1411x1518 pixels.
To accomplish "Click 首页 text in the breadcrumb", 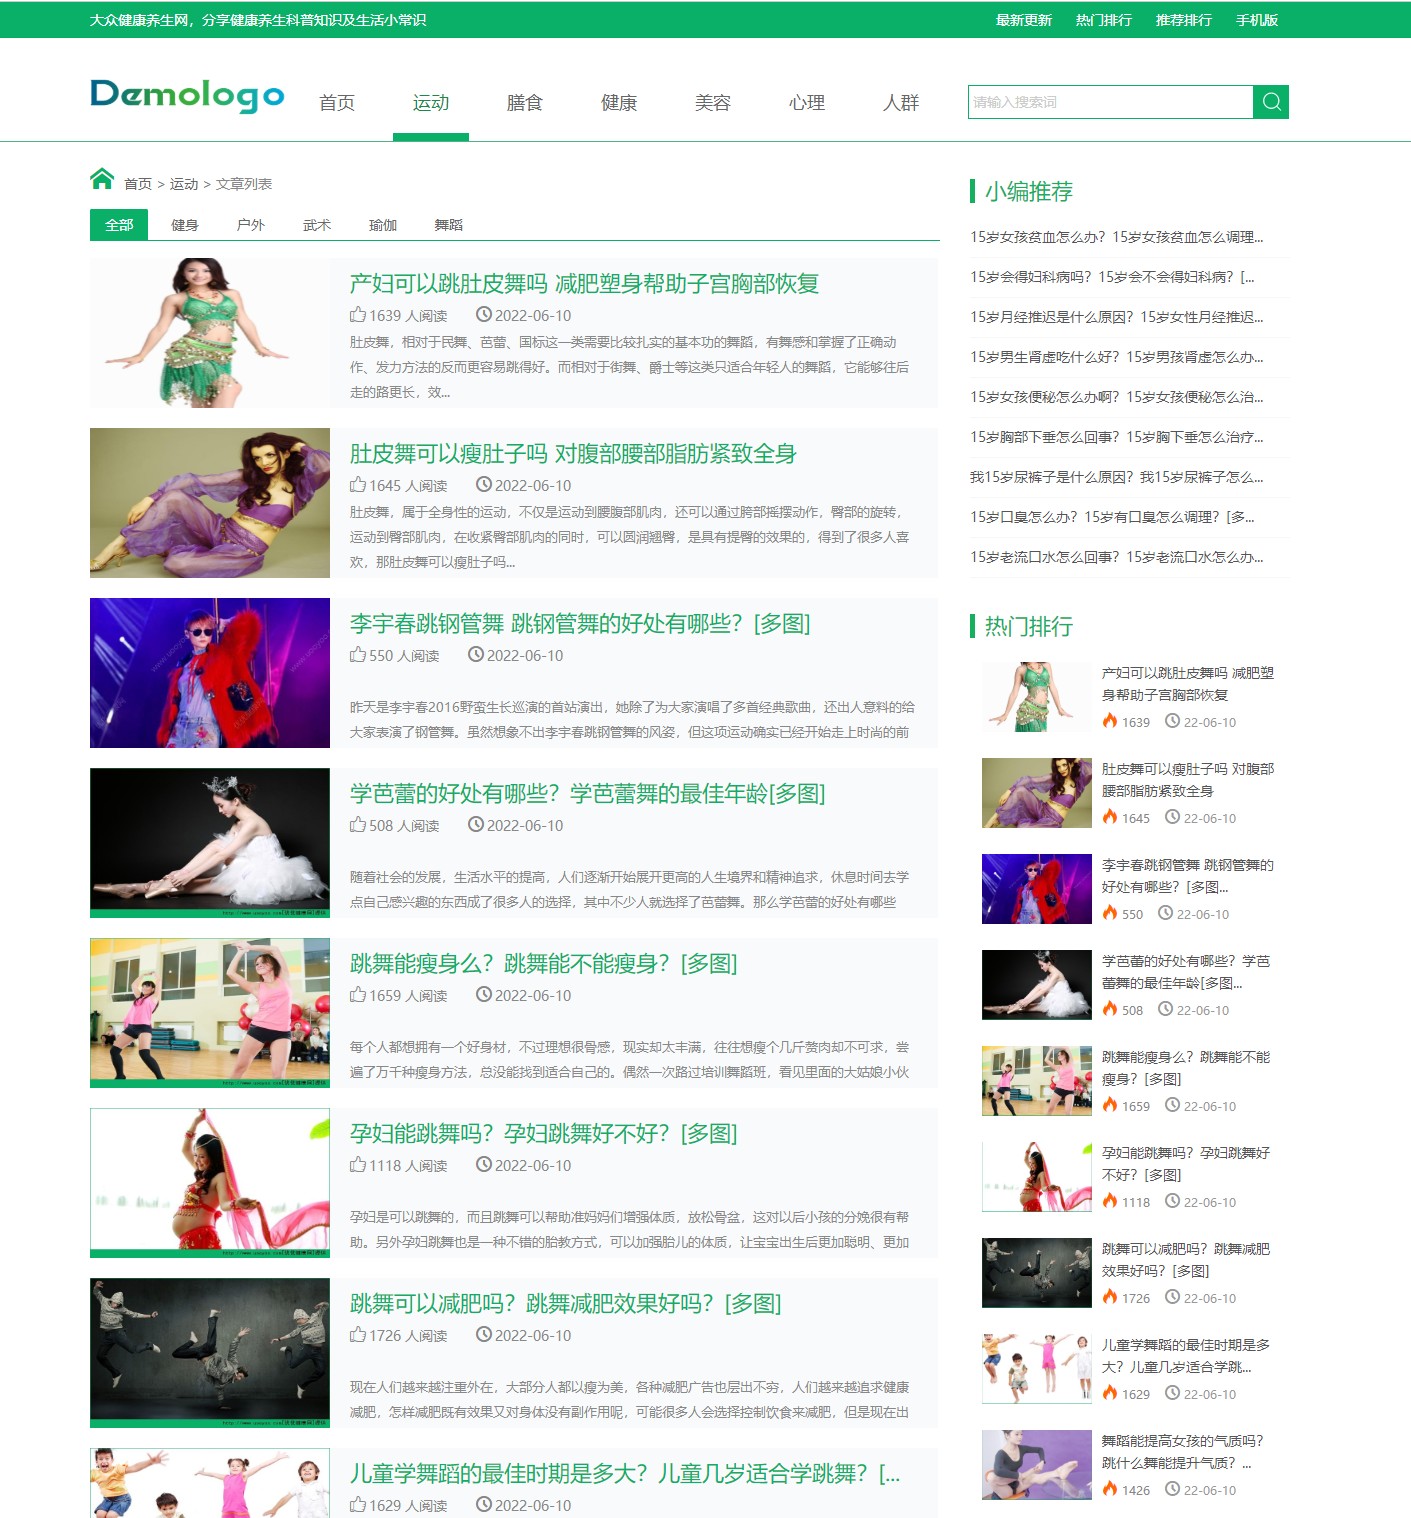I will [138, 184].
